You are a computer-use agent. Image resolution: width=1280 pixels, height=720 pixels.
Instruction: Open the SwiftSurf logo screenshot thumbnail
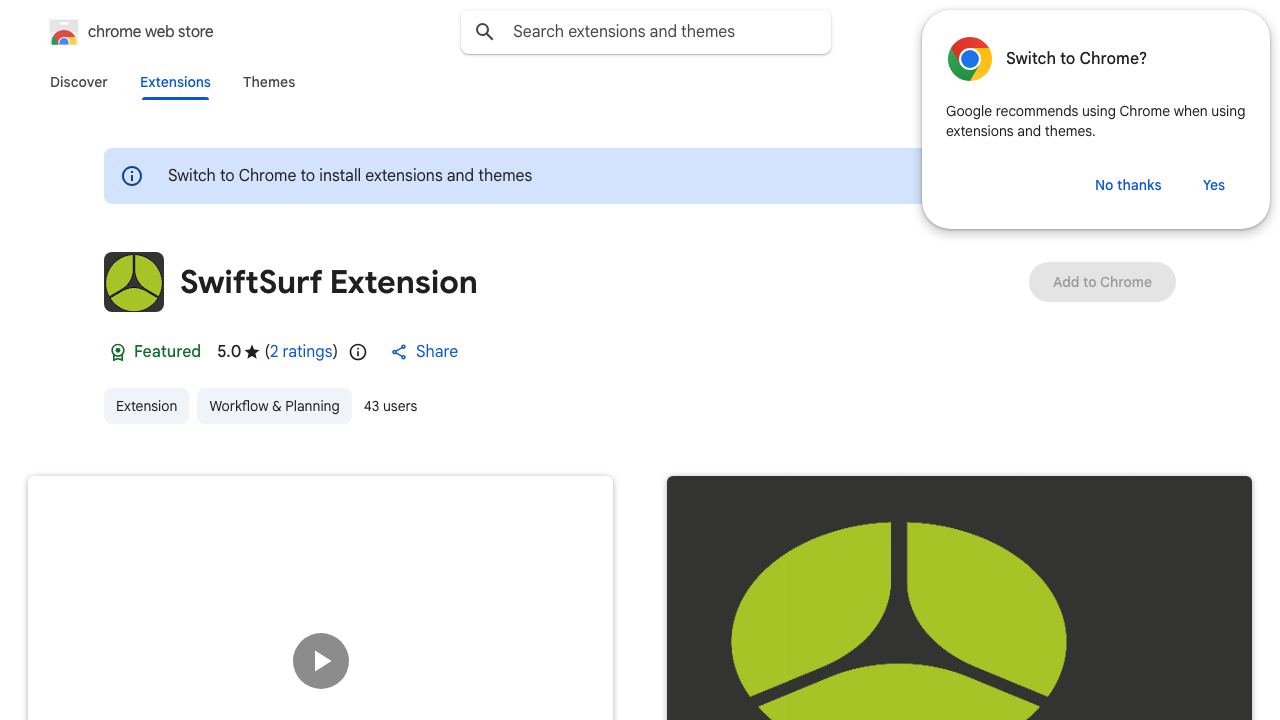959,598
